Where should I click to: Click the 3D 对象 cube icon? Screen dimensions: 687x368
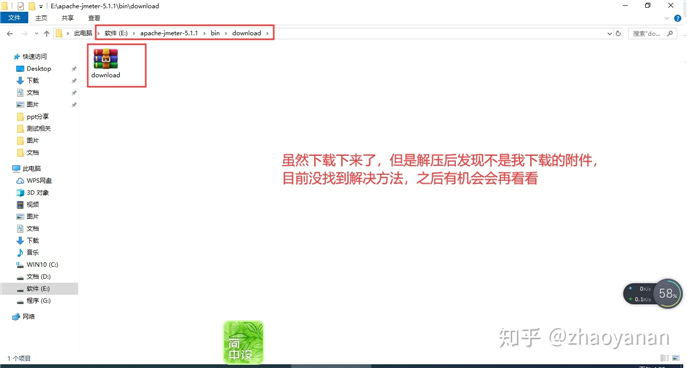click(x=20, y=192)
